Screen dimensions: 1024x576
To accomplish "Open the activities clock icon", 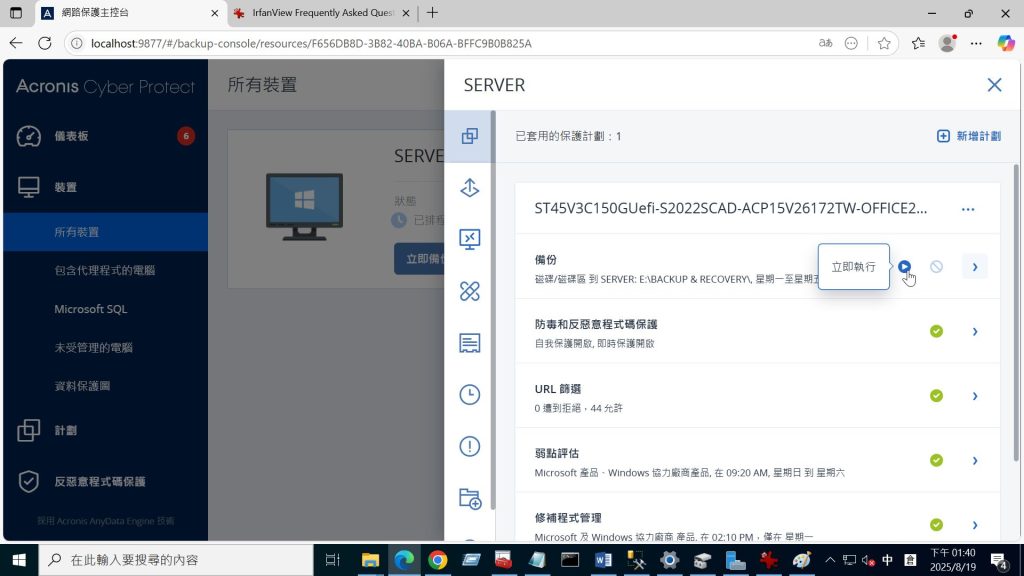I will click(x=470, y=394).
